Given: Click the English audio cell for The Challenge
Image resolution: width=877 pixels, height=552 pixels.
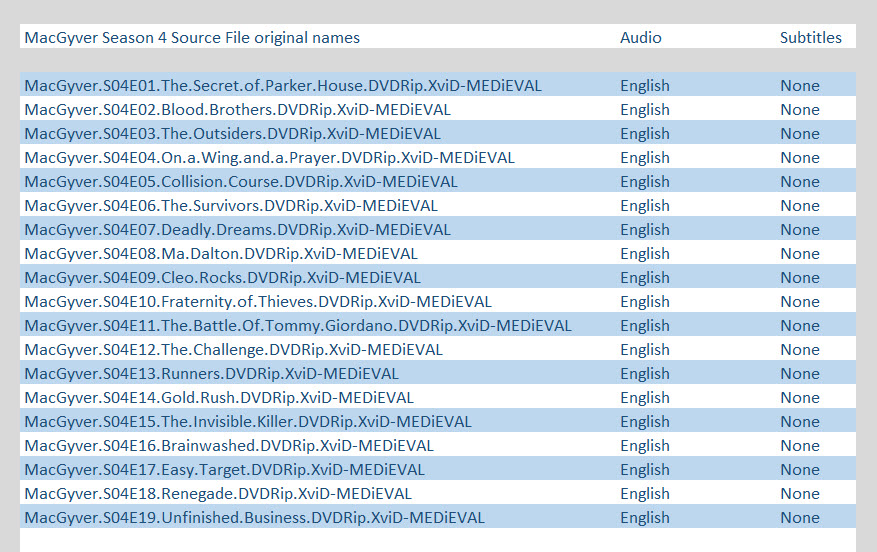Looking at the screenshot, I should (x=645, y=350).
